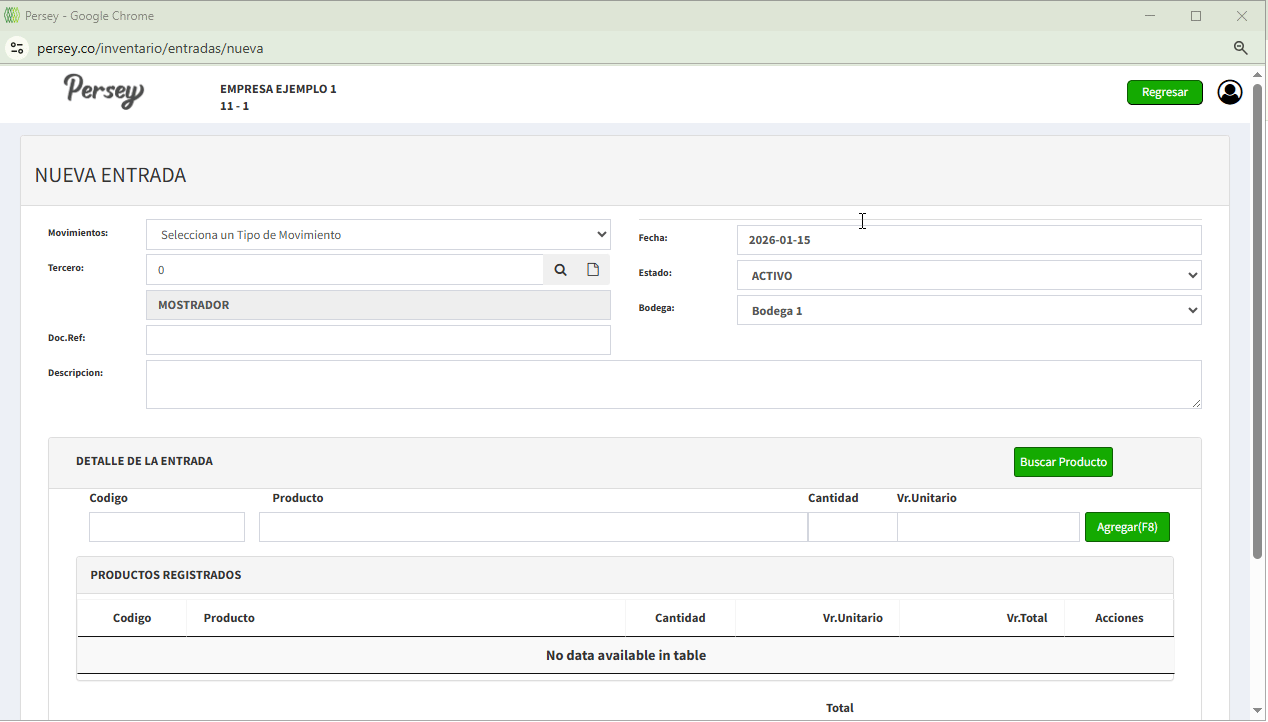Click the Persey logo
Screen dimensions: 1268x722
(x=104, y=90)
